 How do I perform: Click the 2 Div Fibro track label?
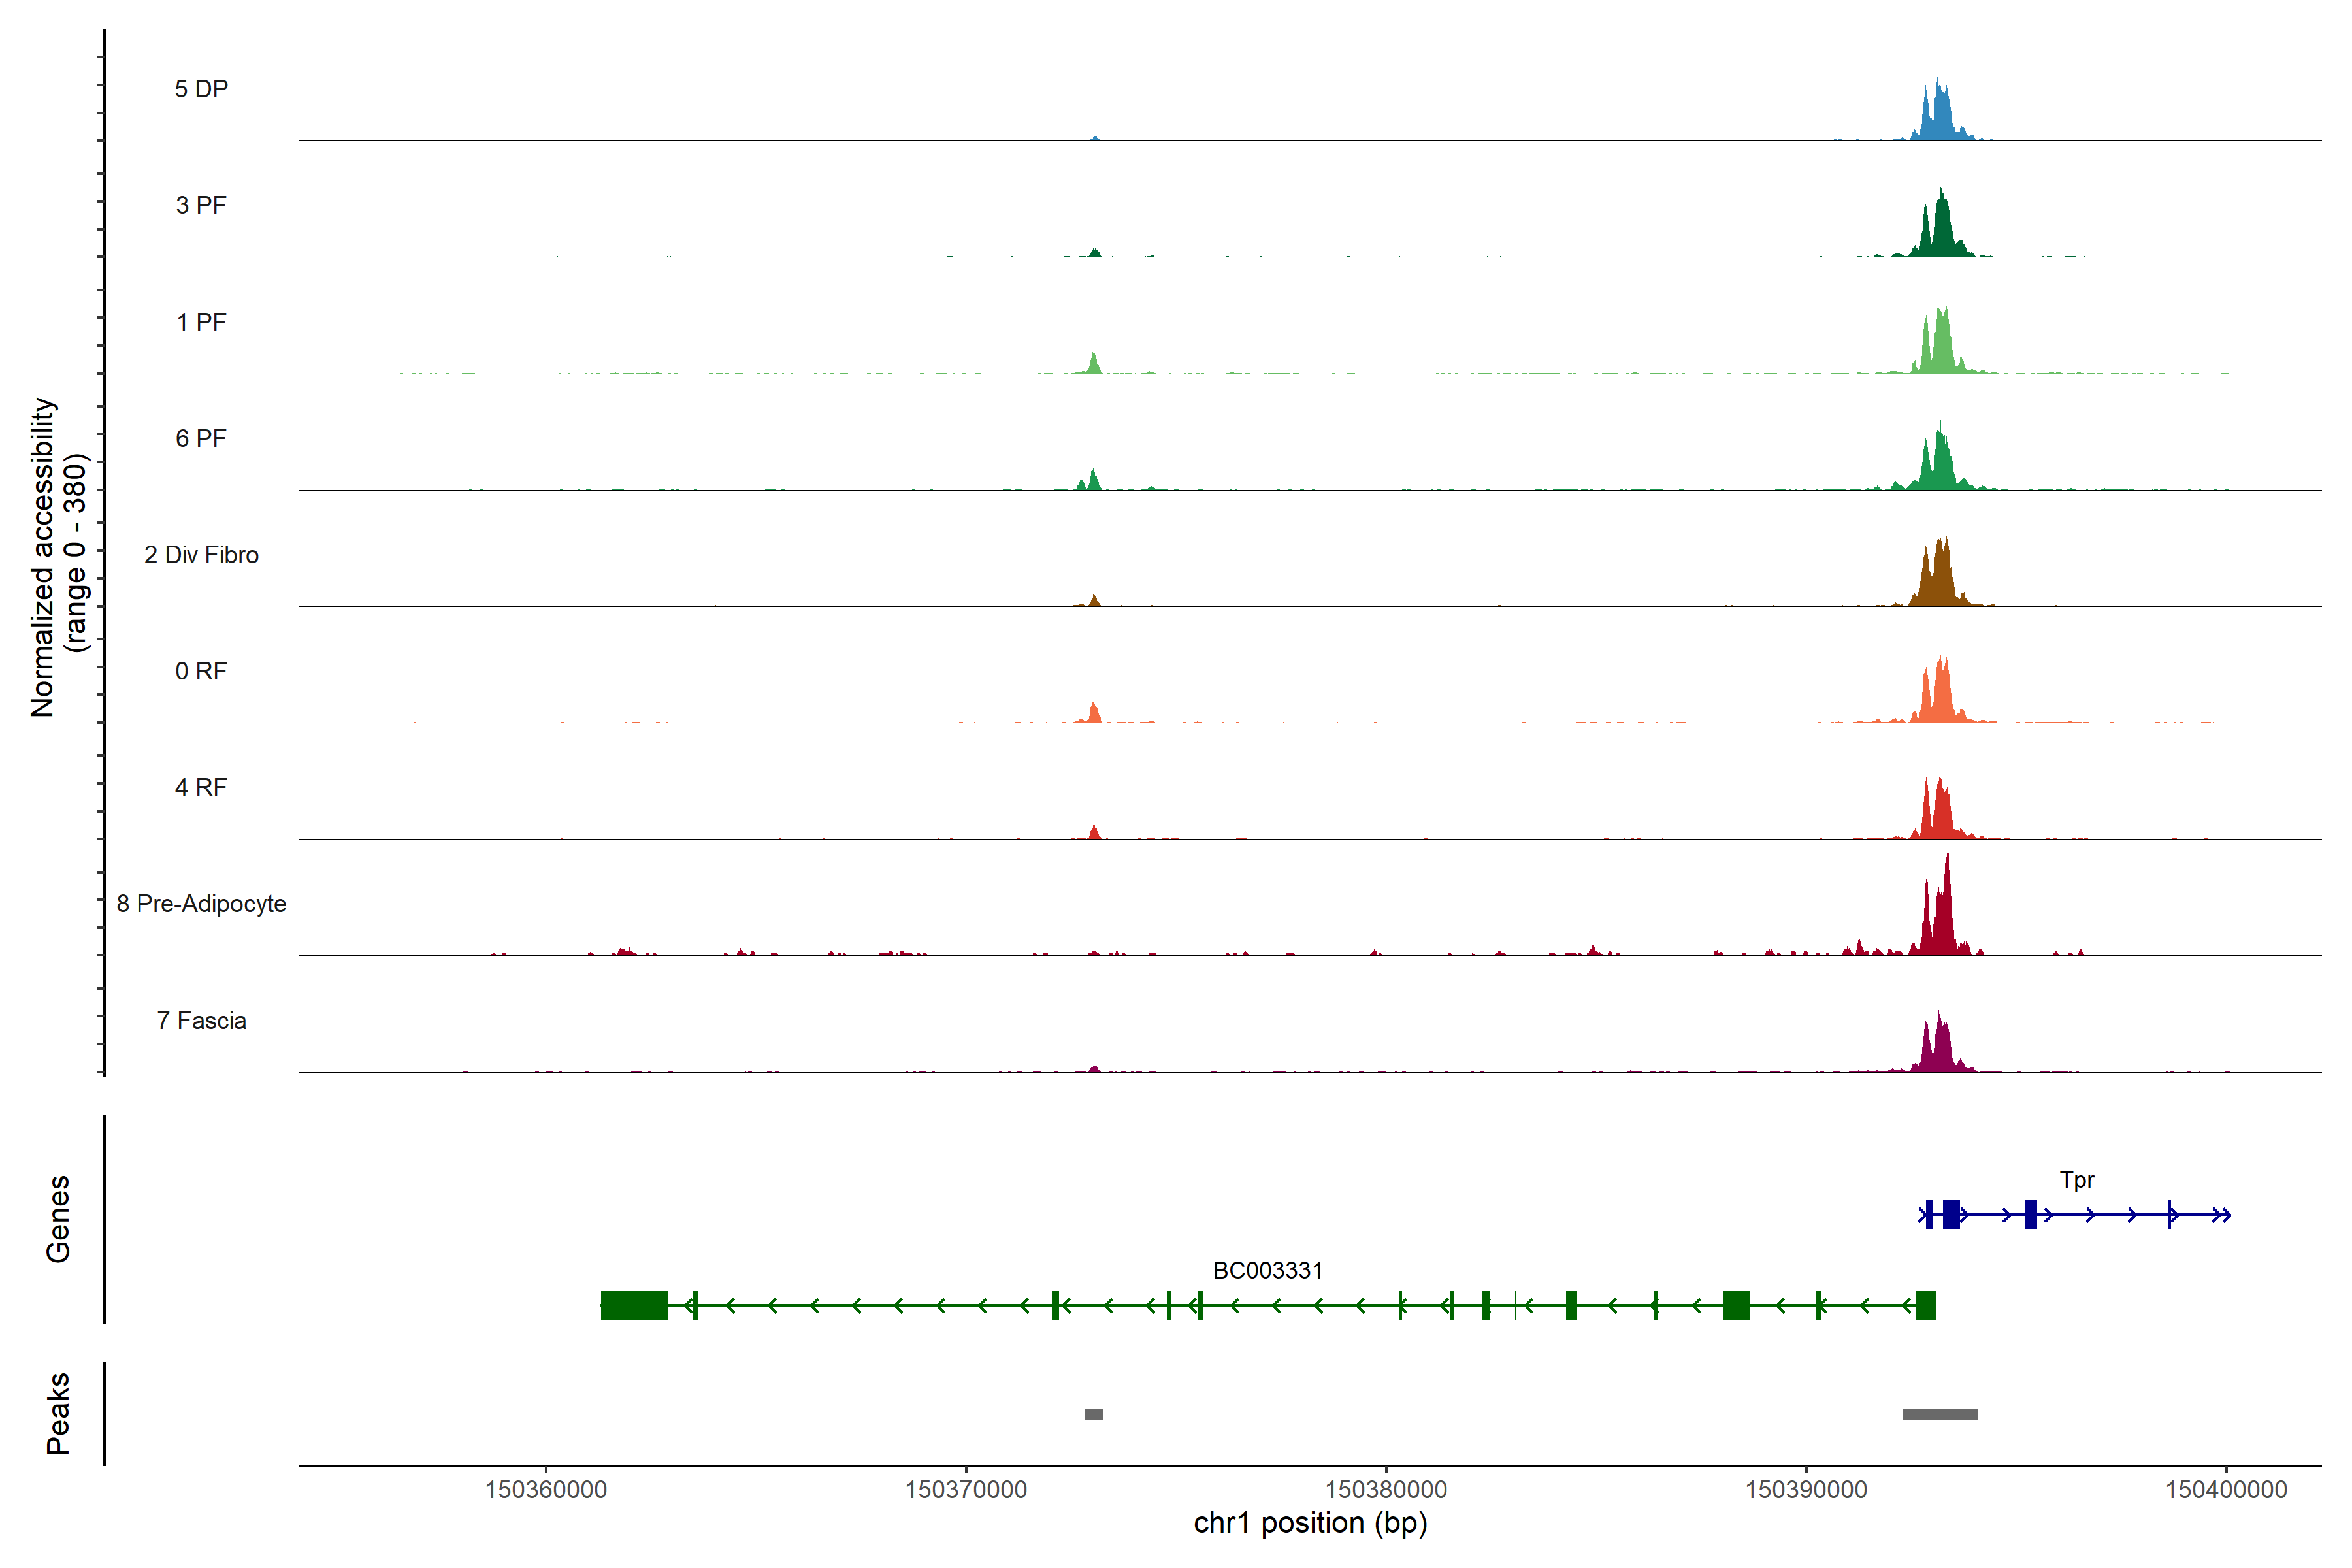(201, 554)
